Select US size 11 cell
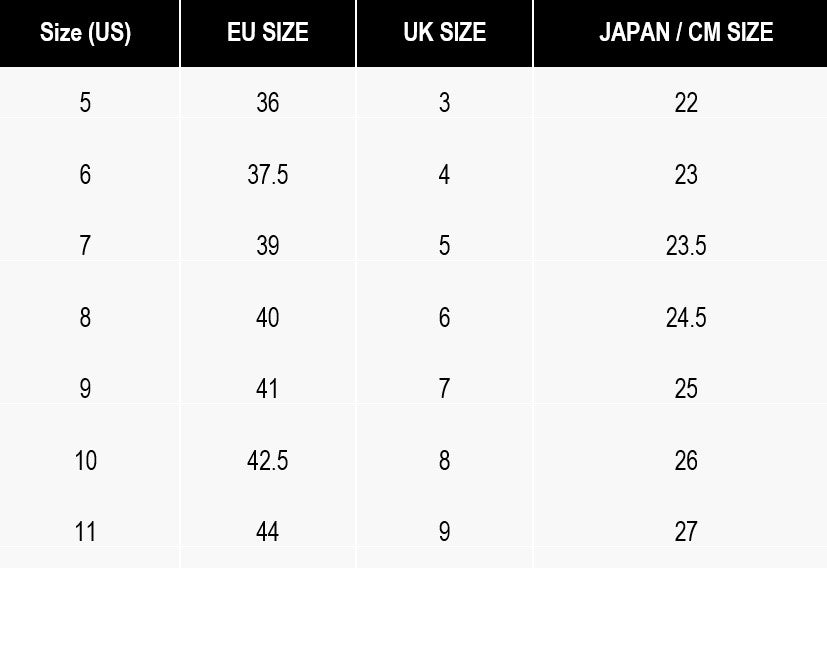Screen dimensions: 827x654 coord(85,532)
